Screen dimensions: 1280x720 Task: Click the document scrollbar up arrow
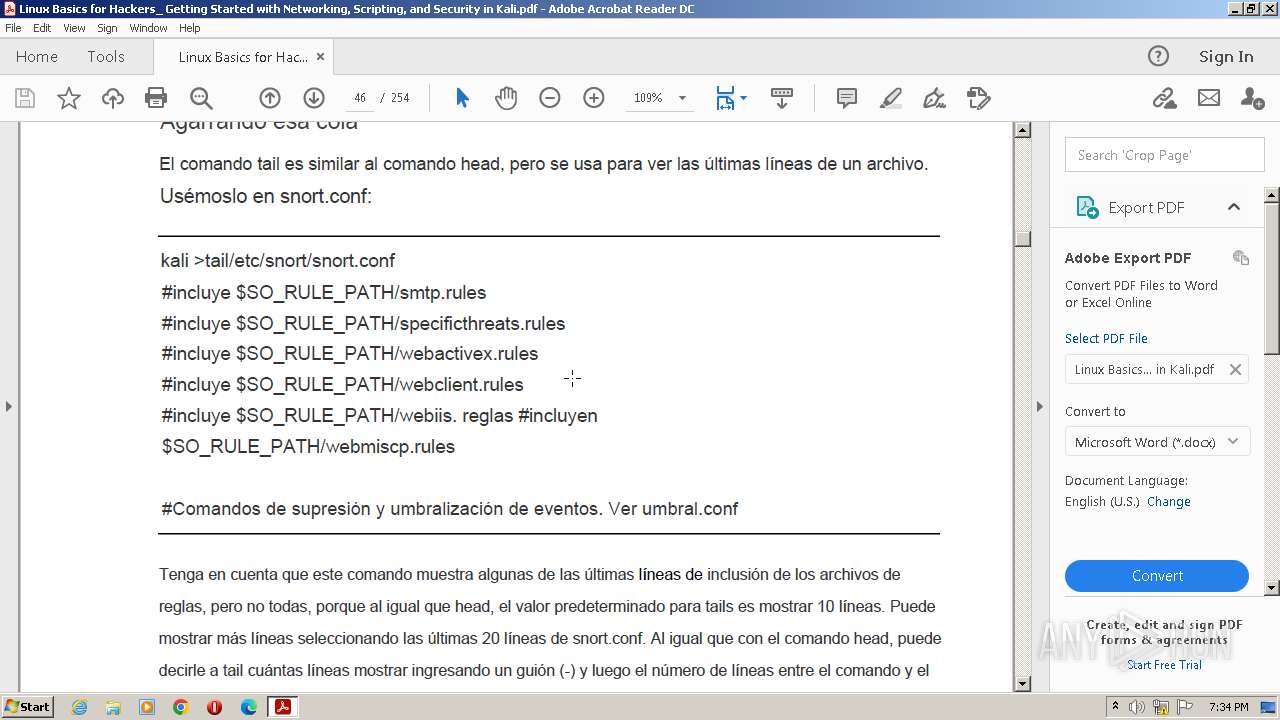(1022, 130)
